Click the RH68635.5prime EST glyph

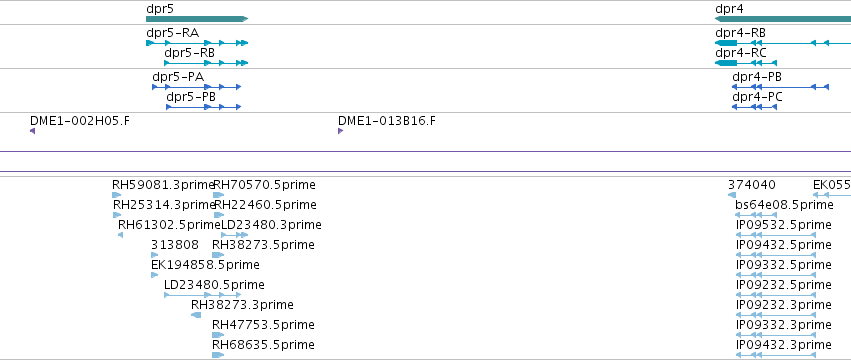tap(218, 355)
